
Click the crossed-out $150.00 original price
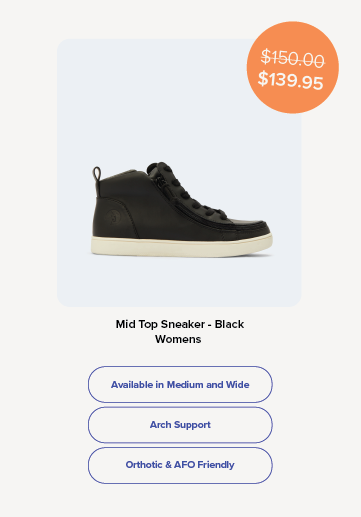292,58
